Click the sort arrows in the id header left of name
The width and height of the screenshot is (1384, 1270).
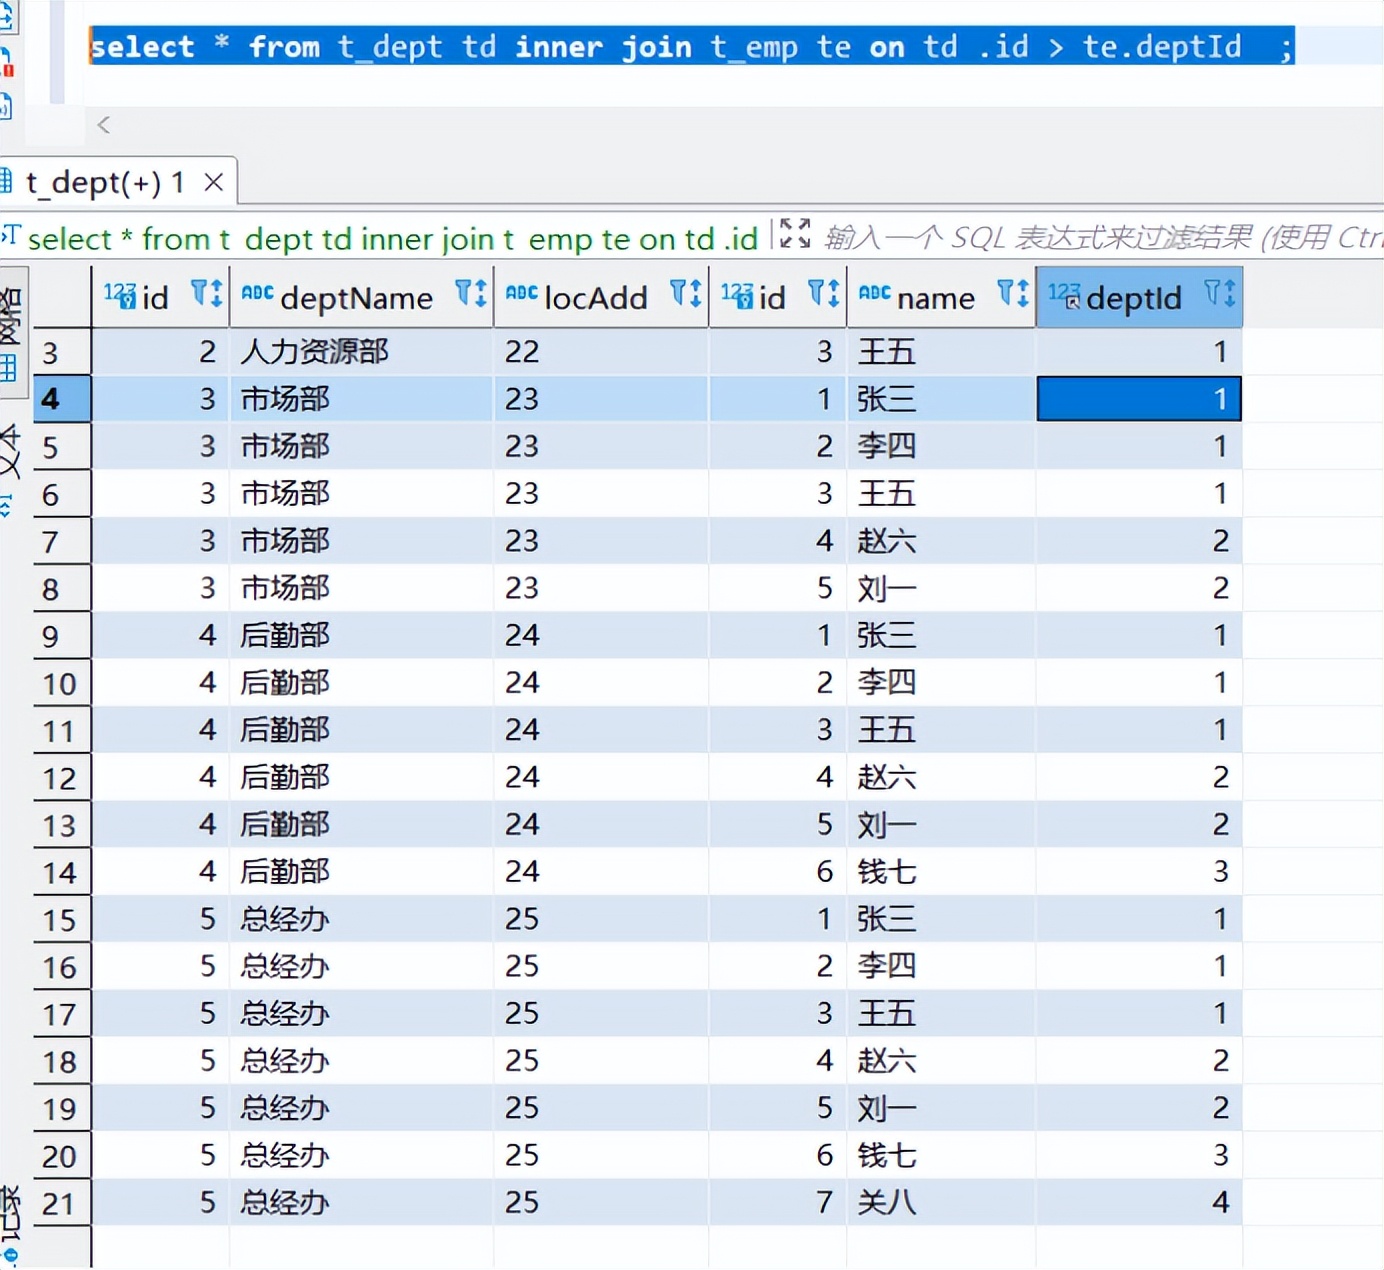coord(832,293)
